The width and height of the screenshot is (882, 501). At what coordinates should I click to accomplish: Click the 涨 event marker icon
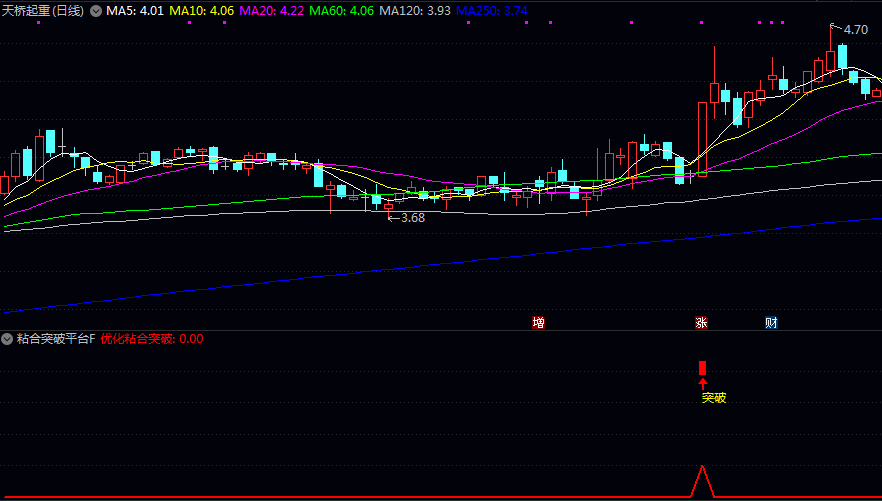701,322
